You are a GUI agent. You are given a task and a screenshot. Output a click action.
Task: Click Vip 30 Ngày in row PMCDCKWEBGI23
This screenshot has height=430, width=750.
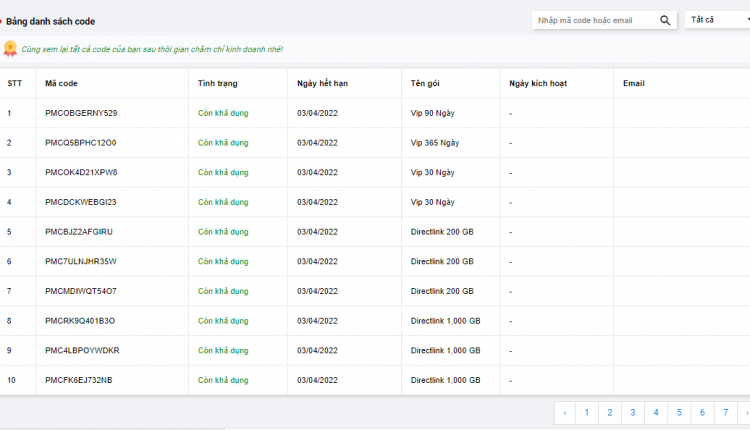click(x=432, y=202)
